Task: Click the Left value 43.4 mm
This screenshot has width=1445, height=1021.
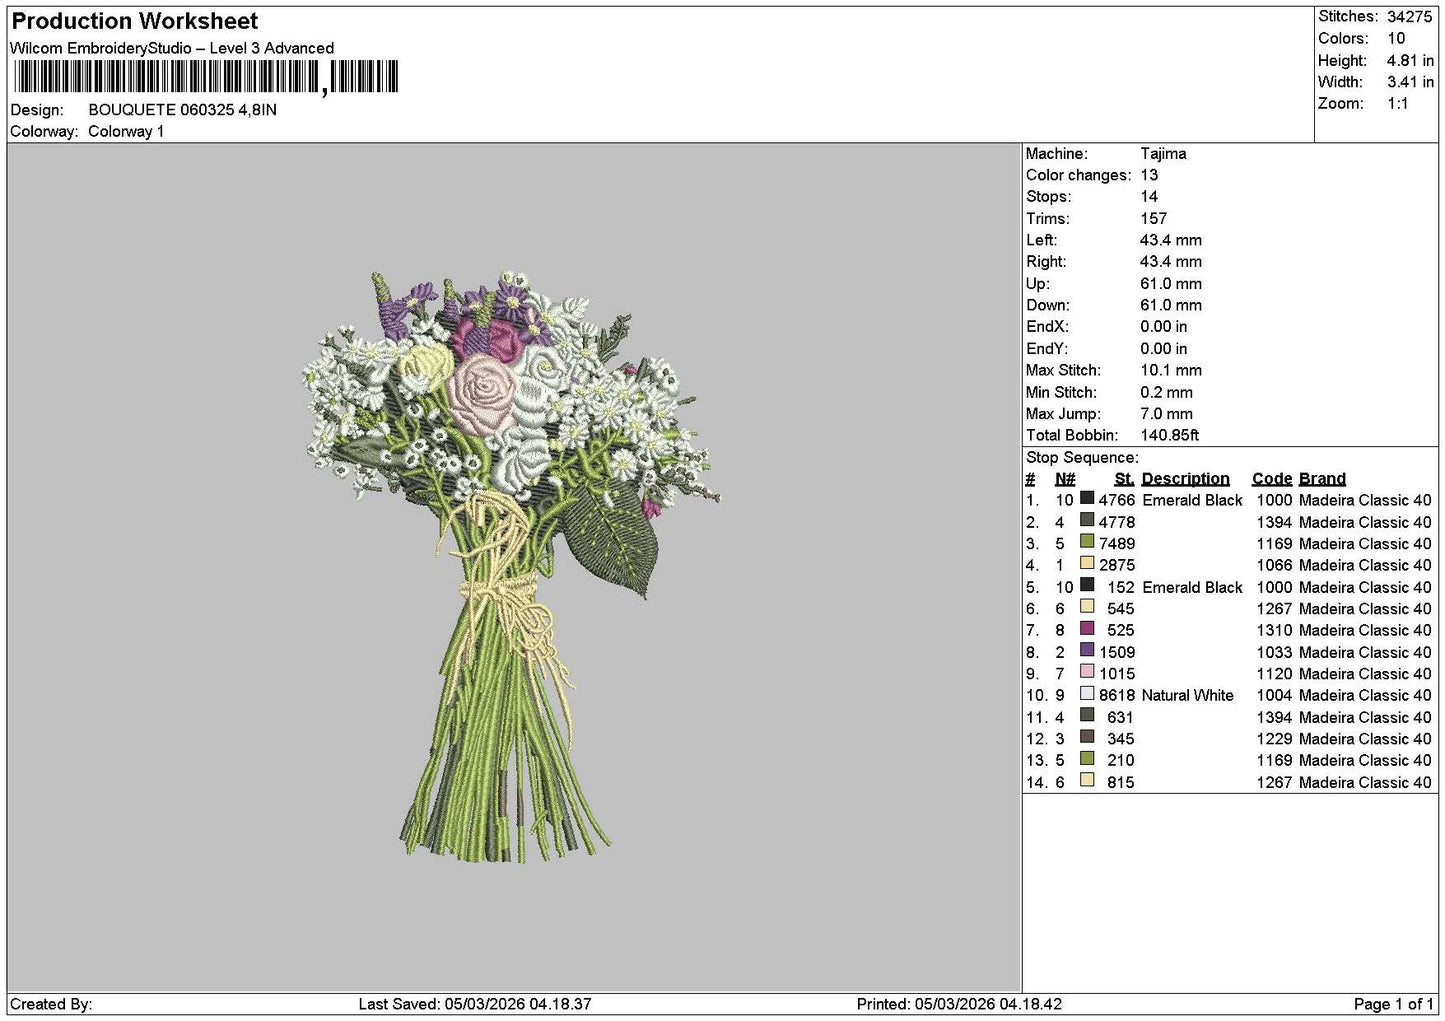Action: [x=1171, y=240]
